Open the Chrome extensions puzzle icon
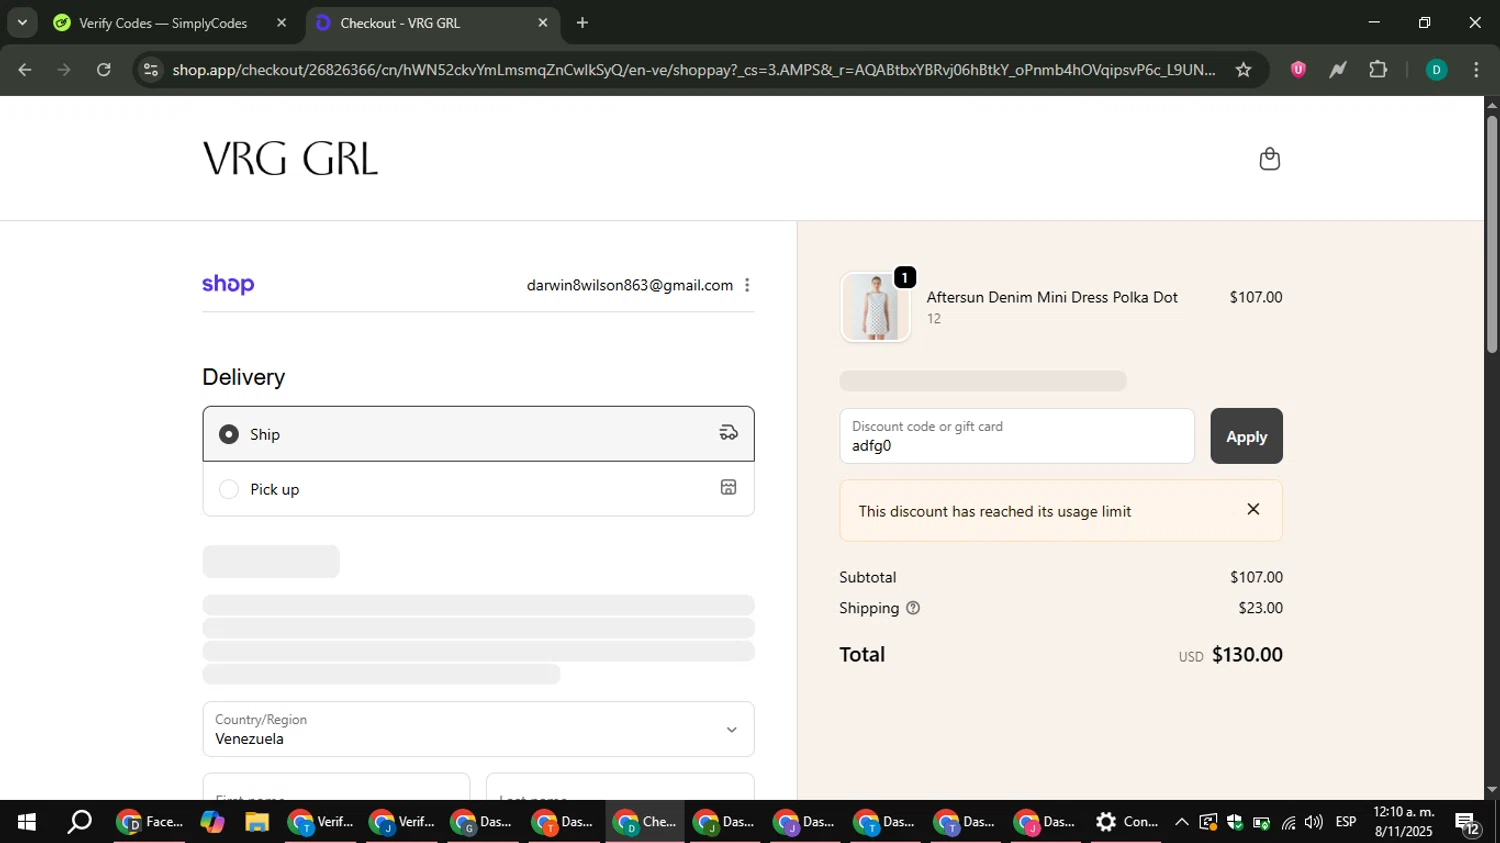Image resolution: width=1500 pixels, height=843 pixels. click(1378, 70)
